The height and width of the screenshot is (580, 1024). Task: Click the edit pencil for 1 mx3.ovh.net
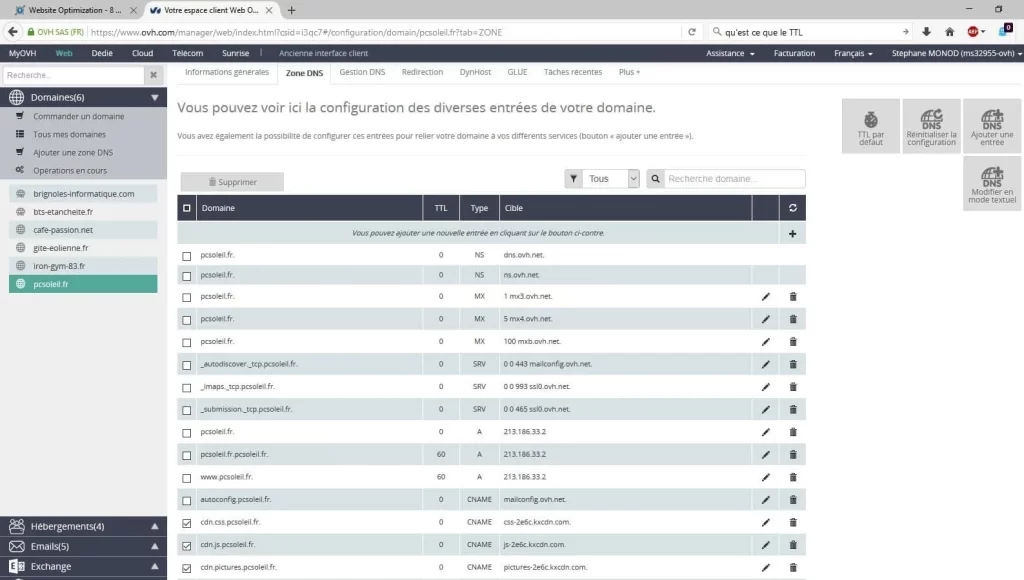(x=765, y=297)
